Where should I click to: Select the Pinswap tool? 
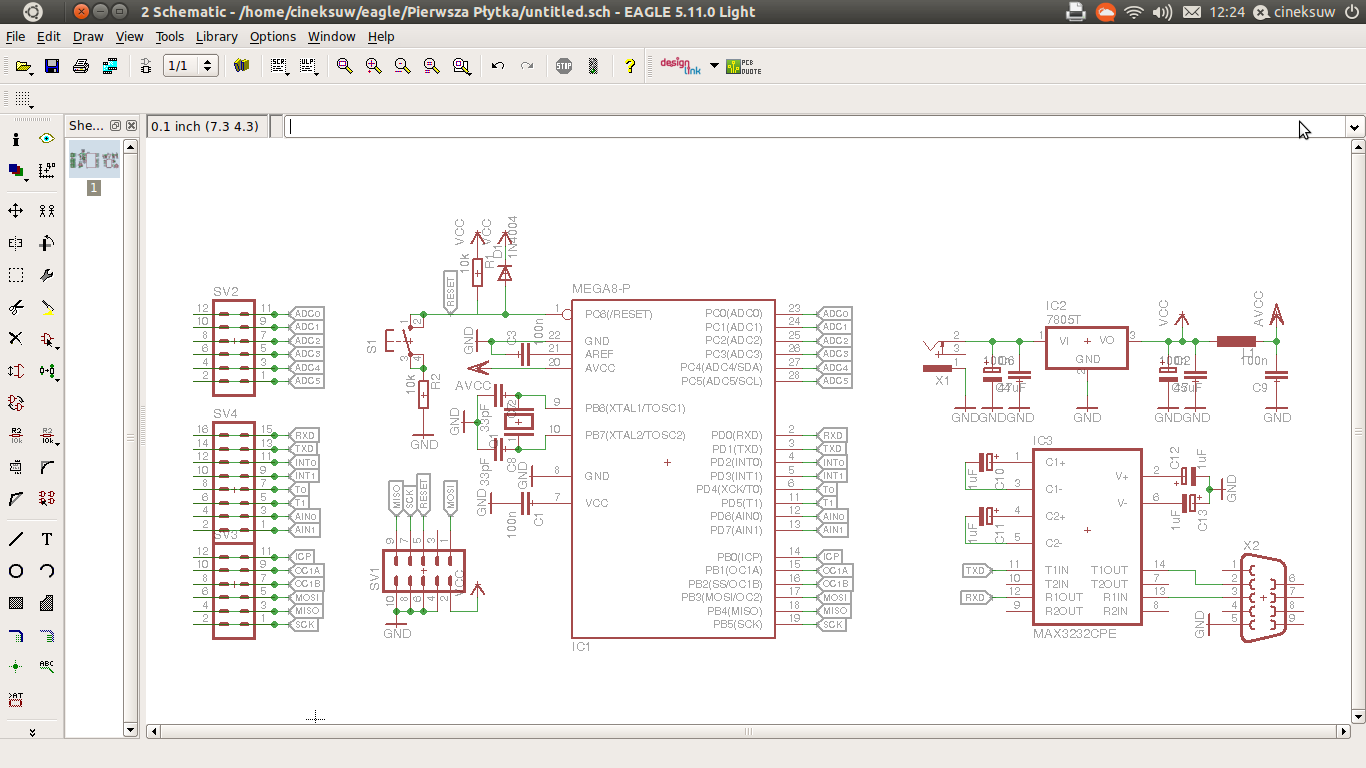pyautogui.click(x=16, y=371)
